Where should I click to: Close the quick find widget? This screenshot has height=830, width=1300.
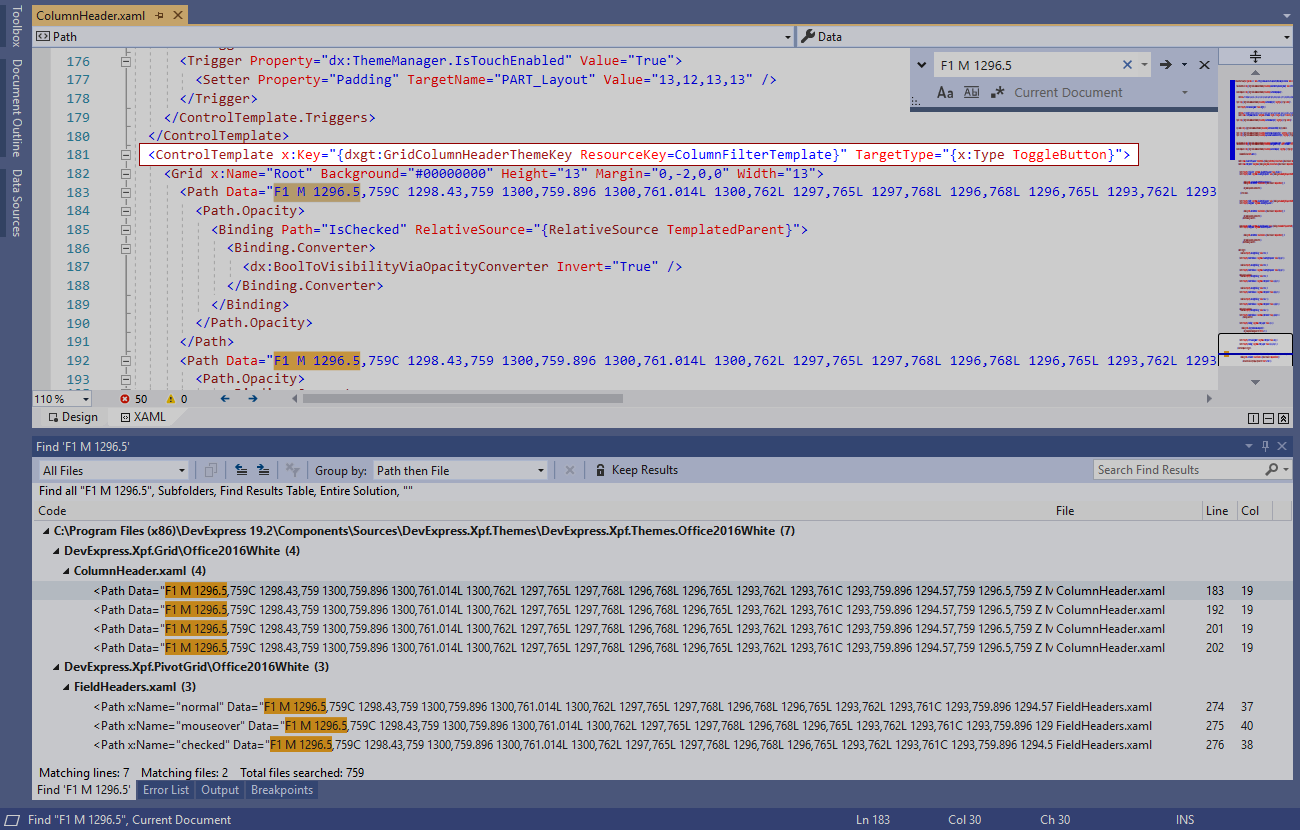point(1204,65)
